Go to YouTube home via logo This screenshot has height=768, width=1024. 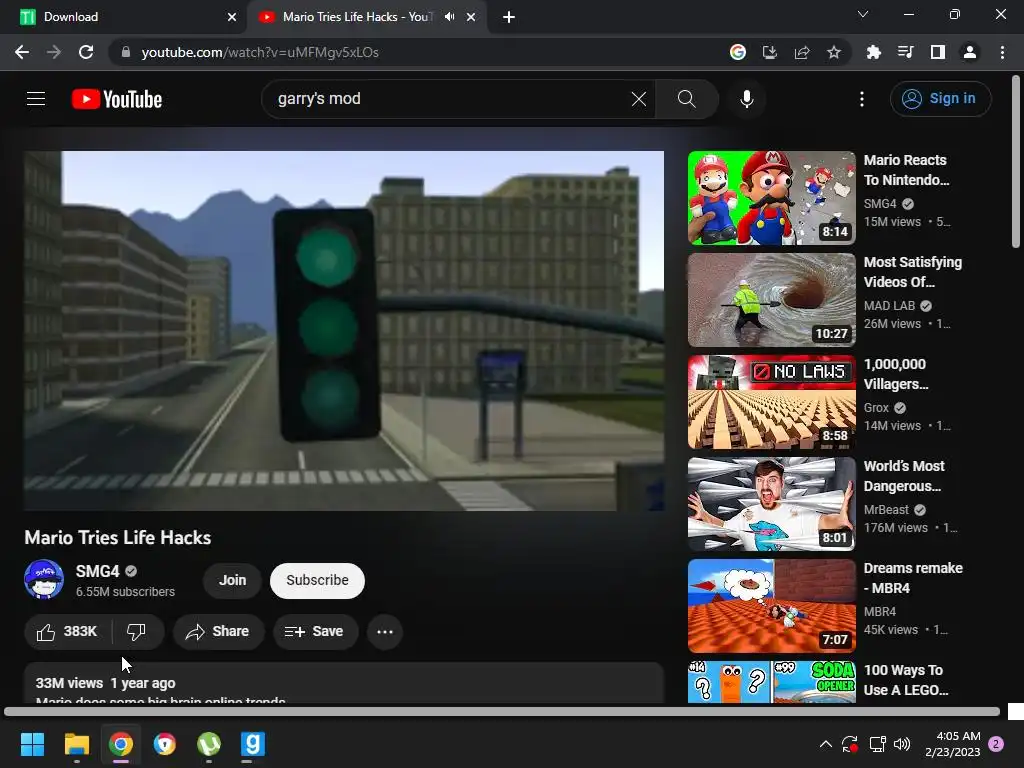(117, 99)
